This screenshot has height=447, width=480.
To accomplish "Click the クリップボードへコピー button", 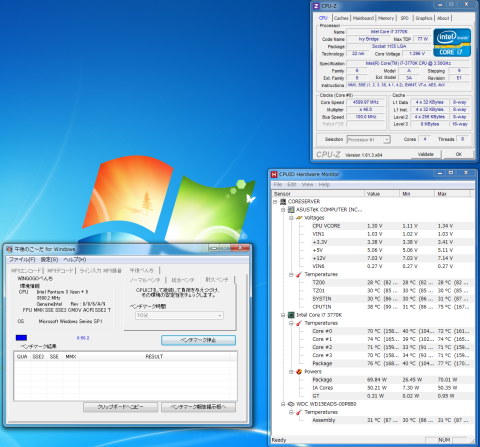I will coord(120,407).
